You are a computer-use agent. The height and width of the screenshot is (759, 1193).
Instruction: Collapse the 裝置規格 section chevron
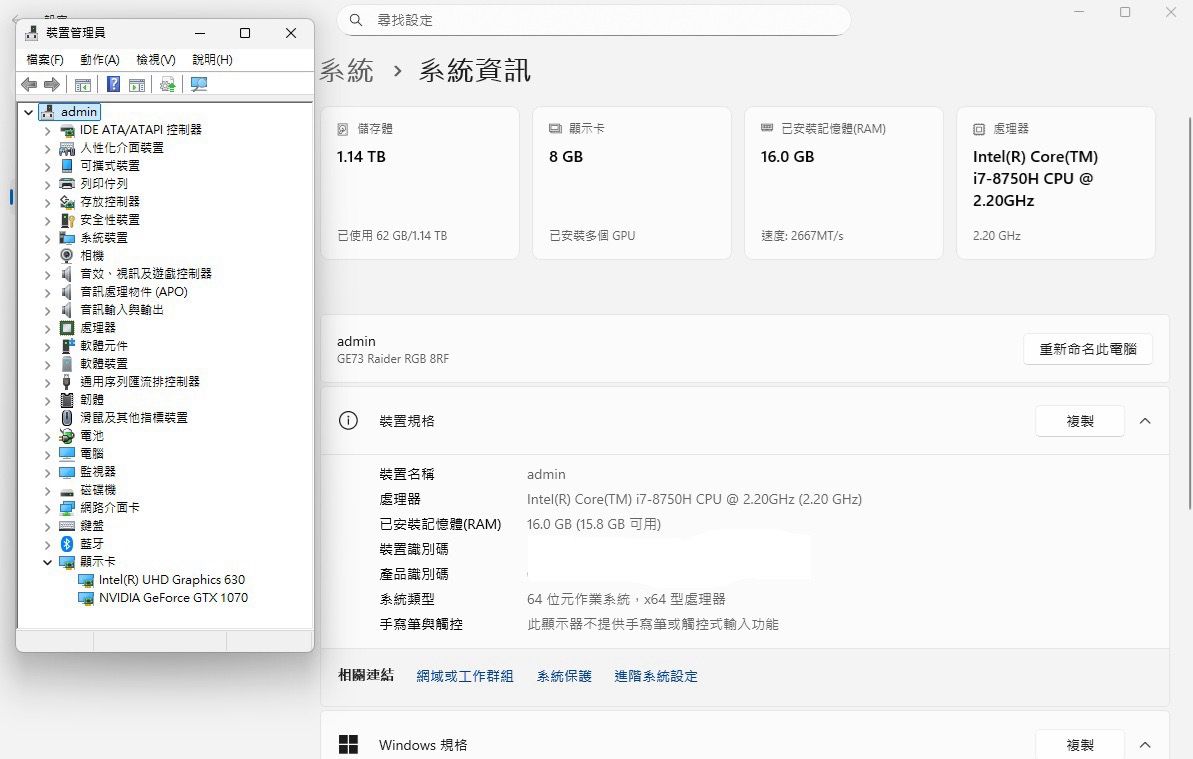point(1145,421)
